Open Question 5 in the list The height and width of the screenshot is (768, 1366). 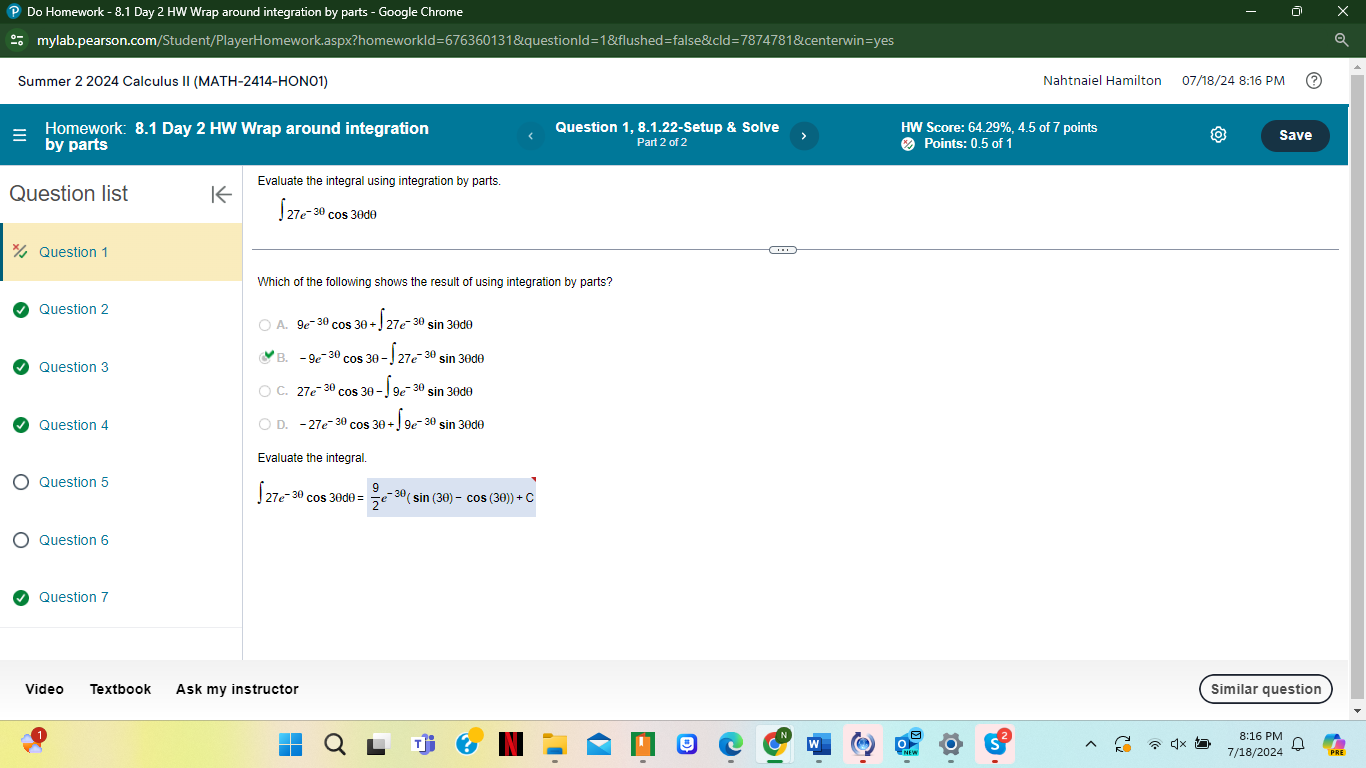pos(121,482)
